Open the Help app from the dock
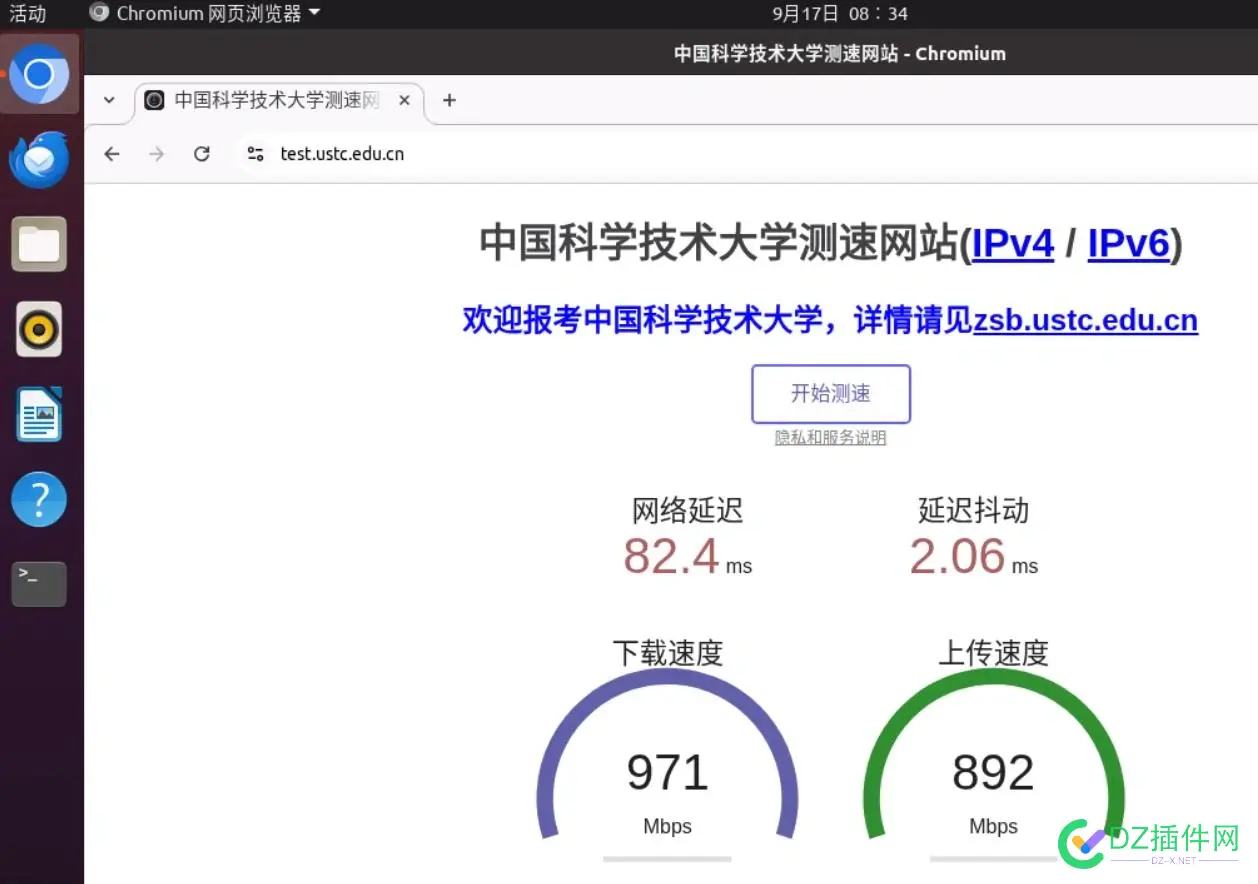1258x884 pixels. 38,499
